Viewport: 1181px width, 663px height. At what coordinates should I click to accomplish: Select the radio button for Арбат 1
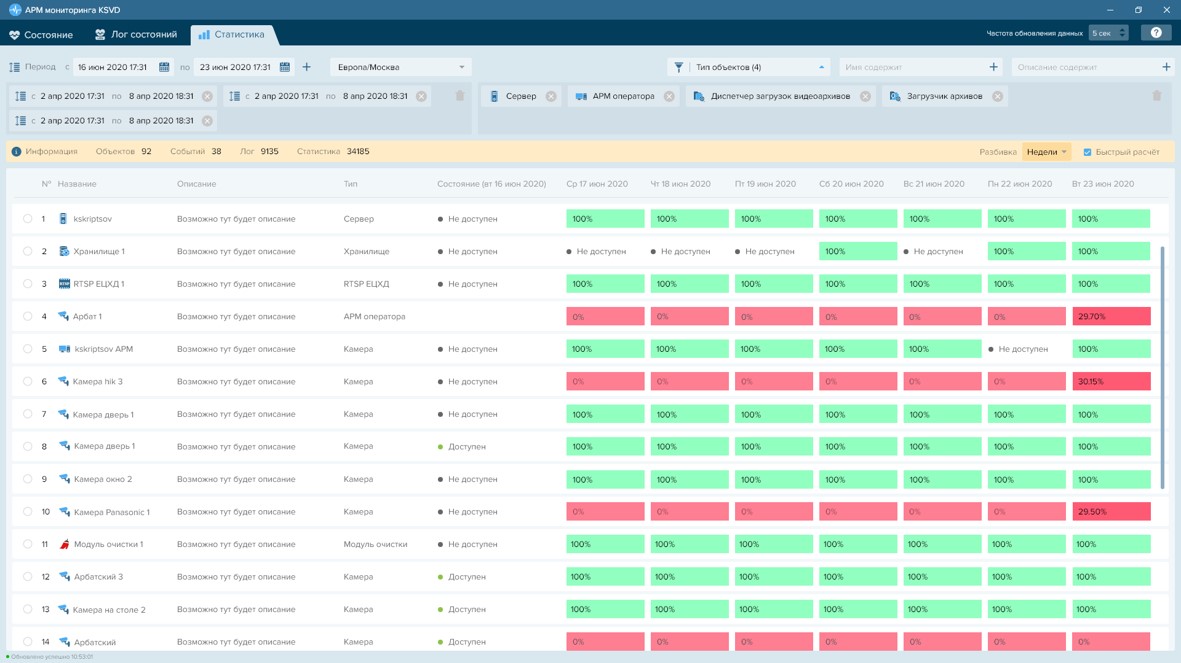pos(28,317)
